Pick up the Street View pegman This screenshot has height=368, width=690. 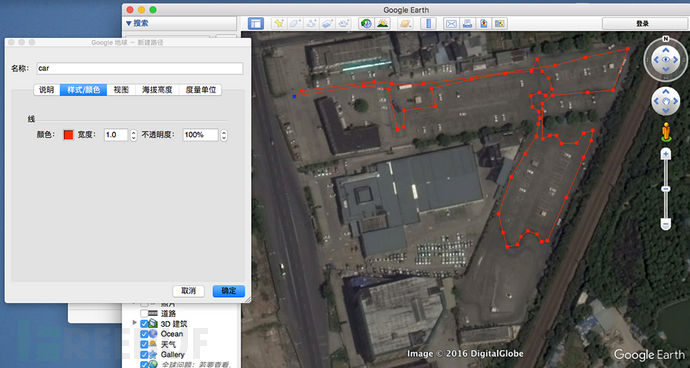click(x=665, y=132)
